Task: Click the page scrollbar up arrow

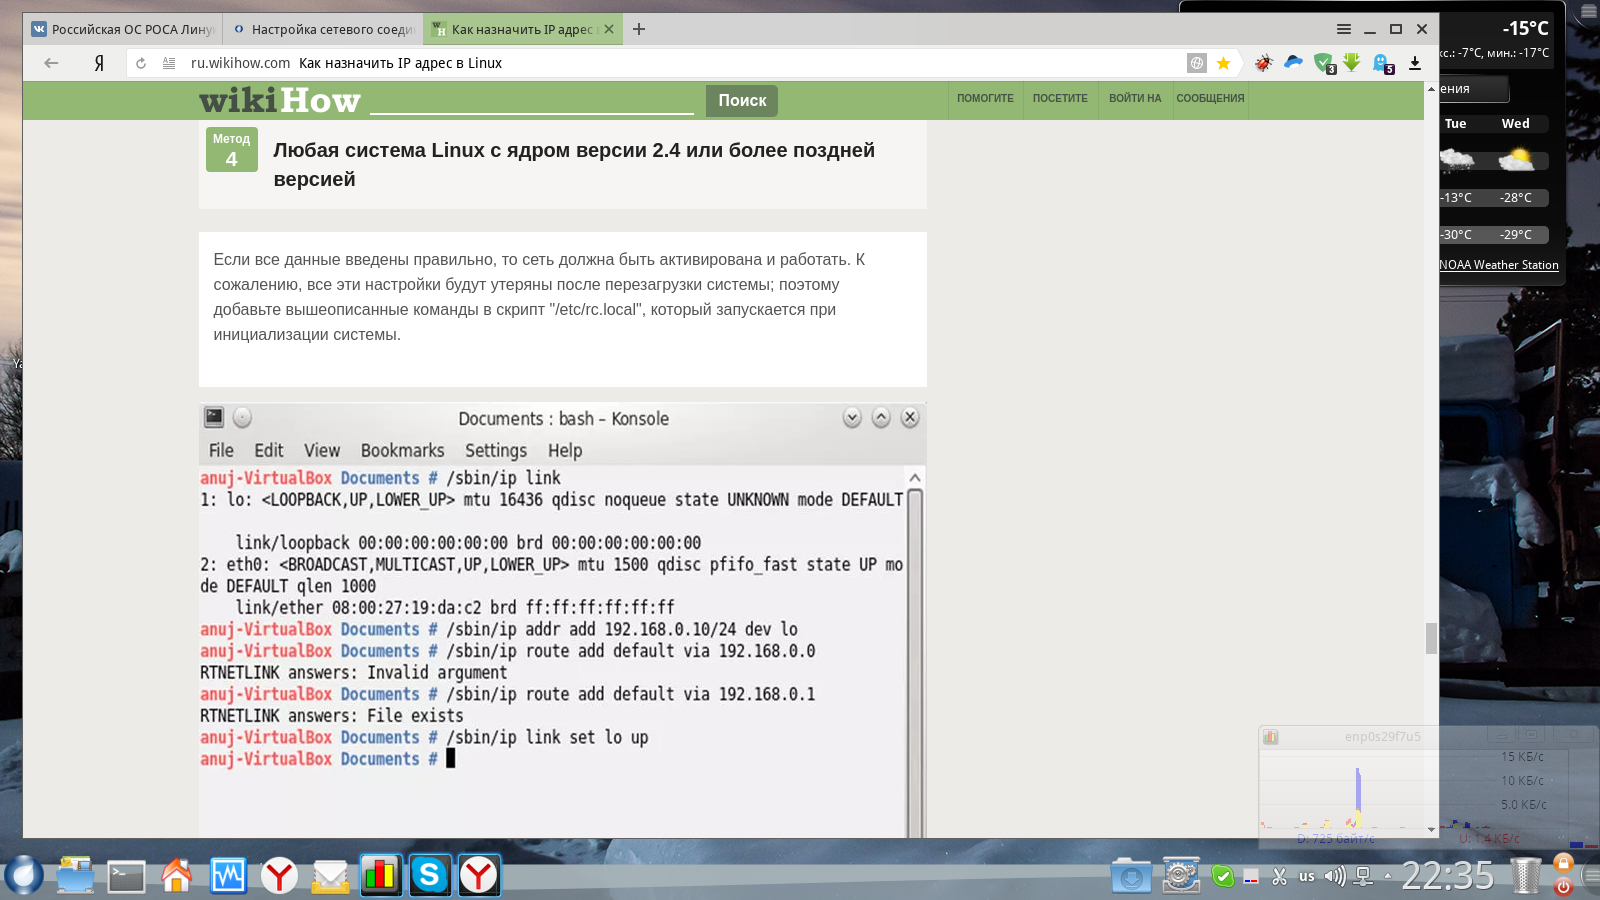Action: point(1431,89)
